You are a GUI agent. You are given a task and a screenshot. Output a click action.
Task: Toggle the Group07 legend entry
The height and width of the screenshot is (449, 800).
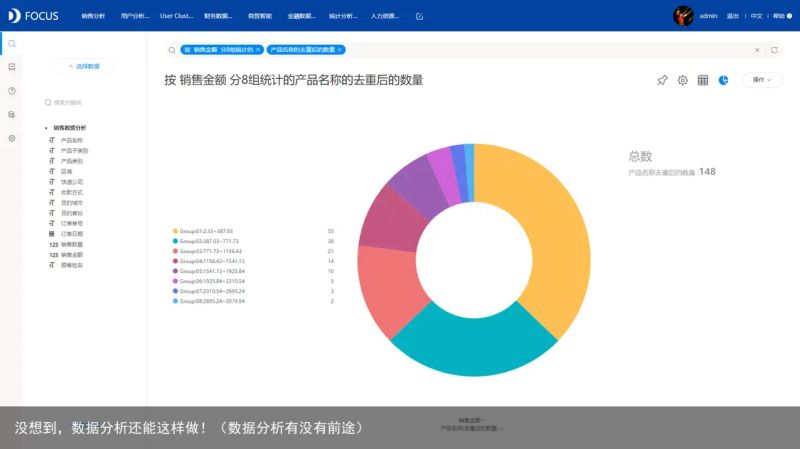pos(209,291)
